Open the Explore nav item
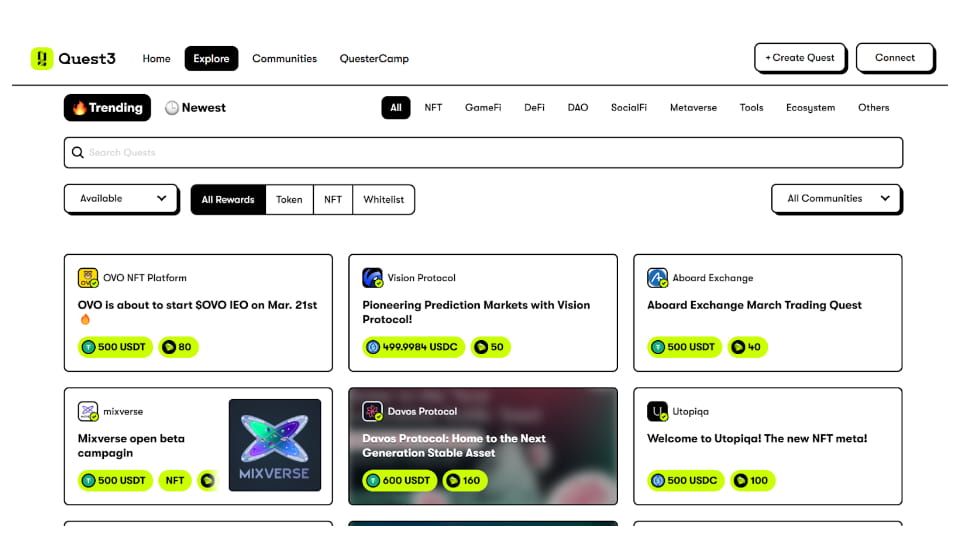This screenshot has height=539, width=953. pyautogui.click(x=211, y=58)
